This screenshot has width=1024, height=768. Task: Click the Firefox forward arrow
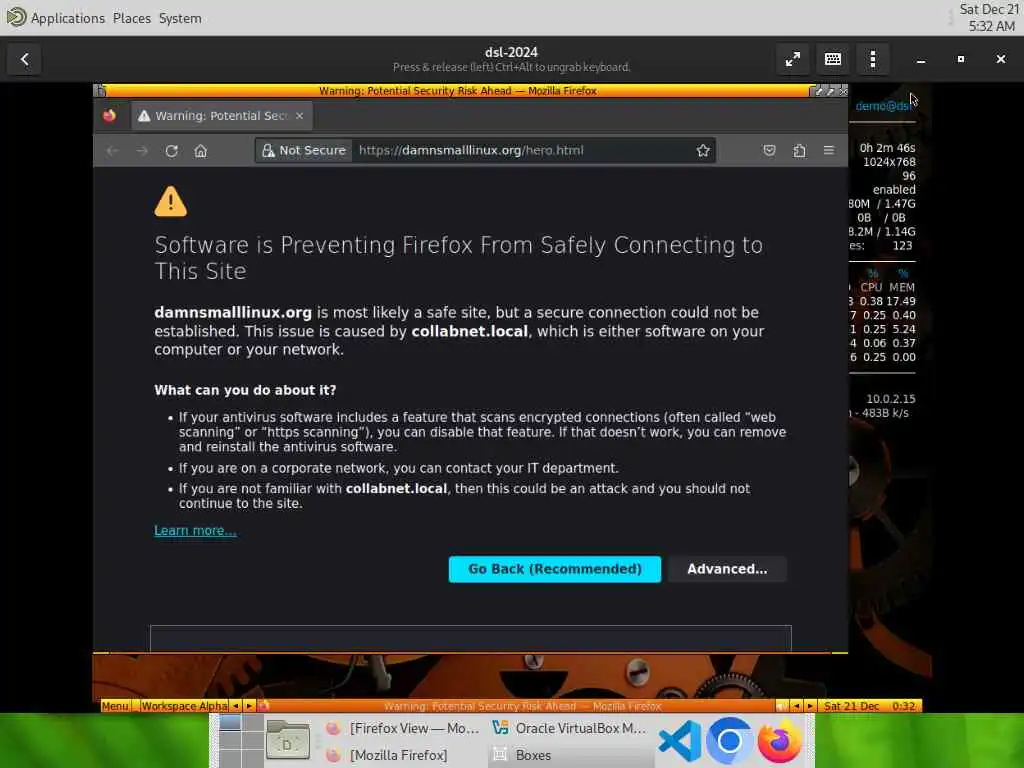(142, 151)
